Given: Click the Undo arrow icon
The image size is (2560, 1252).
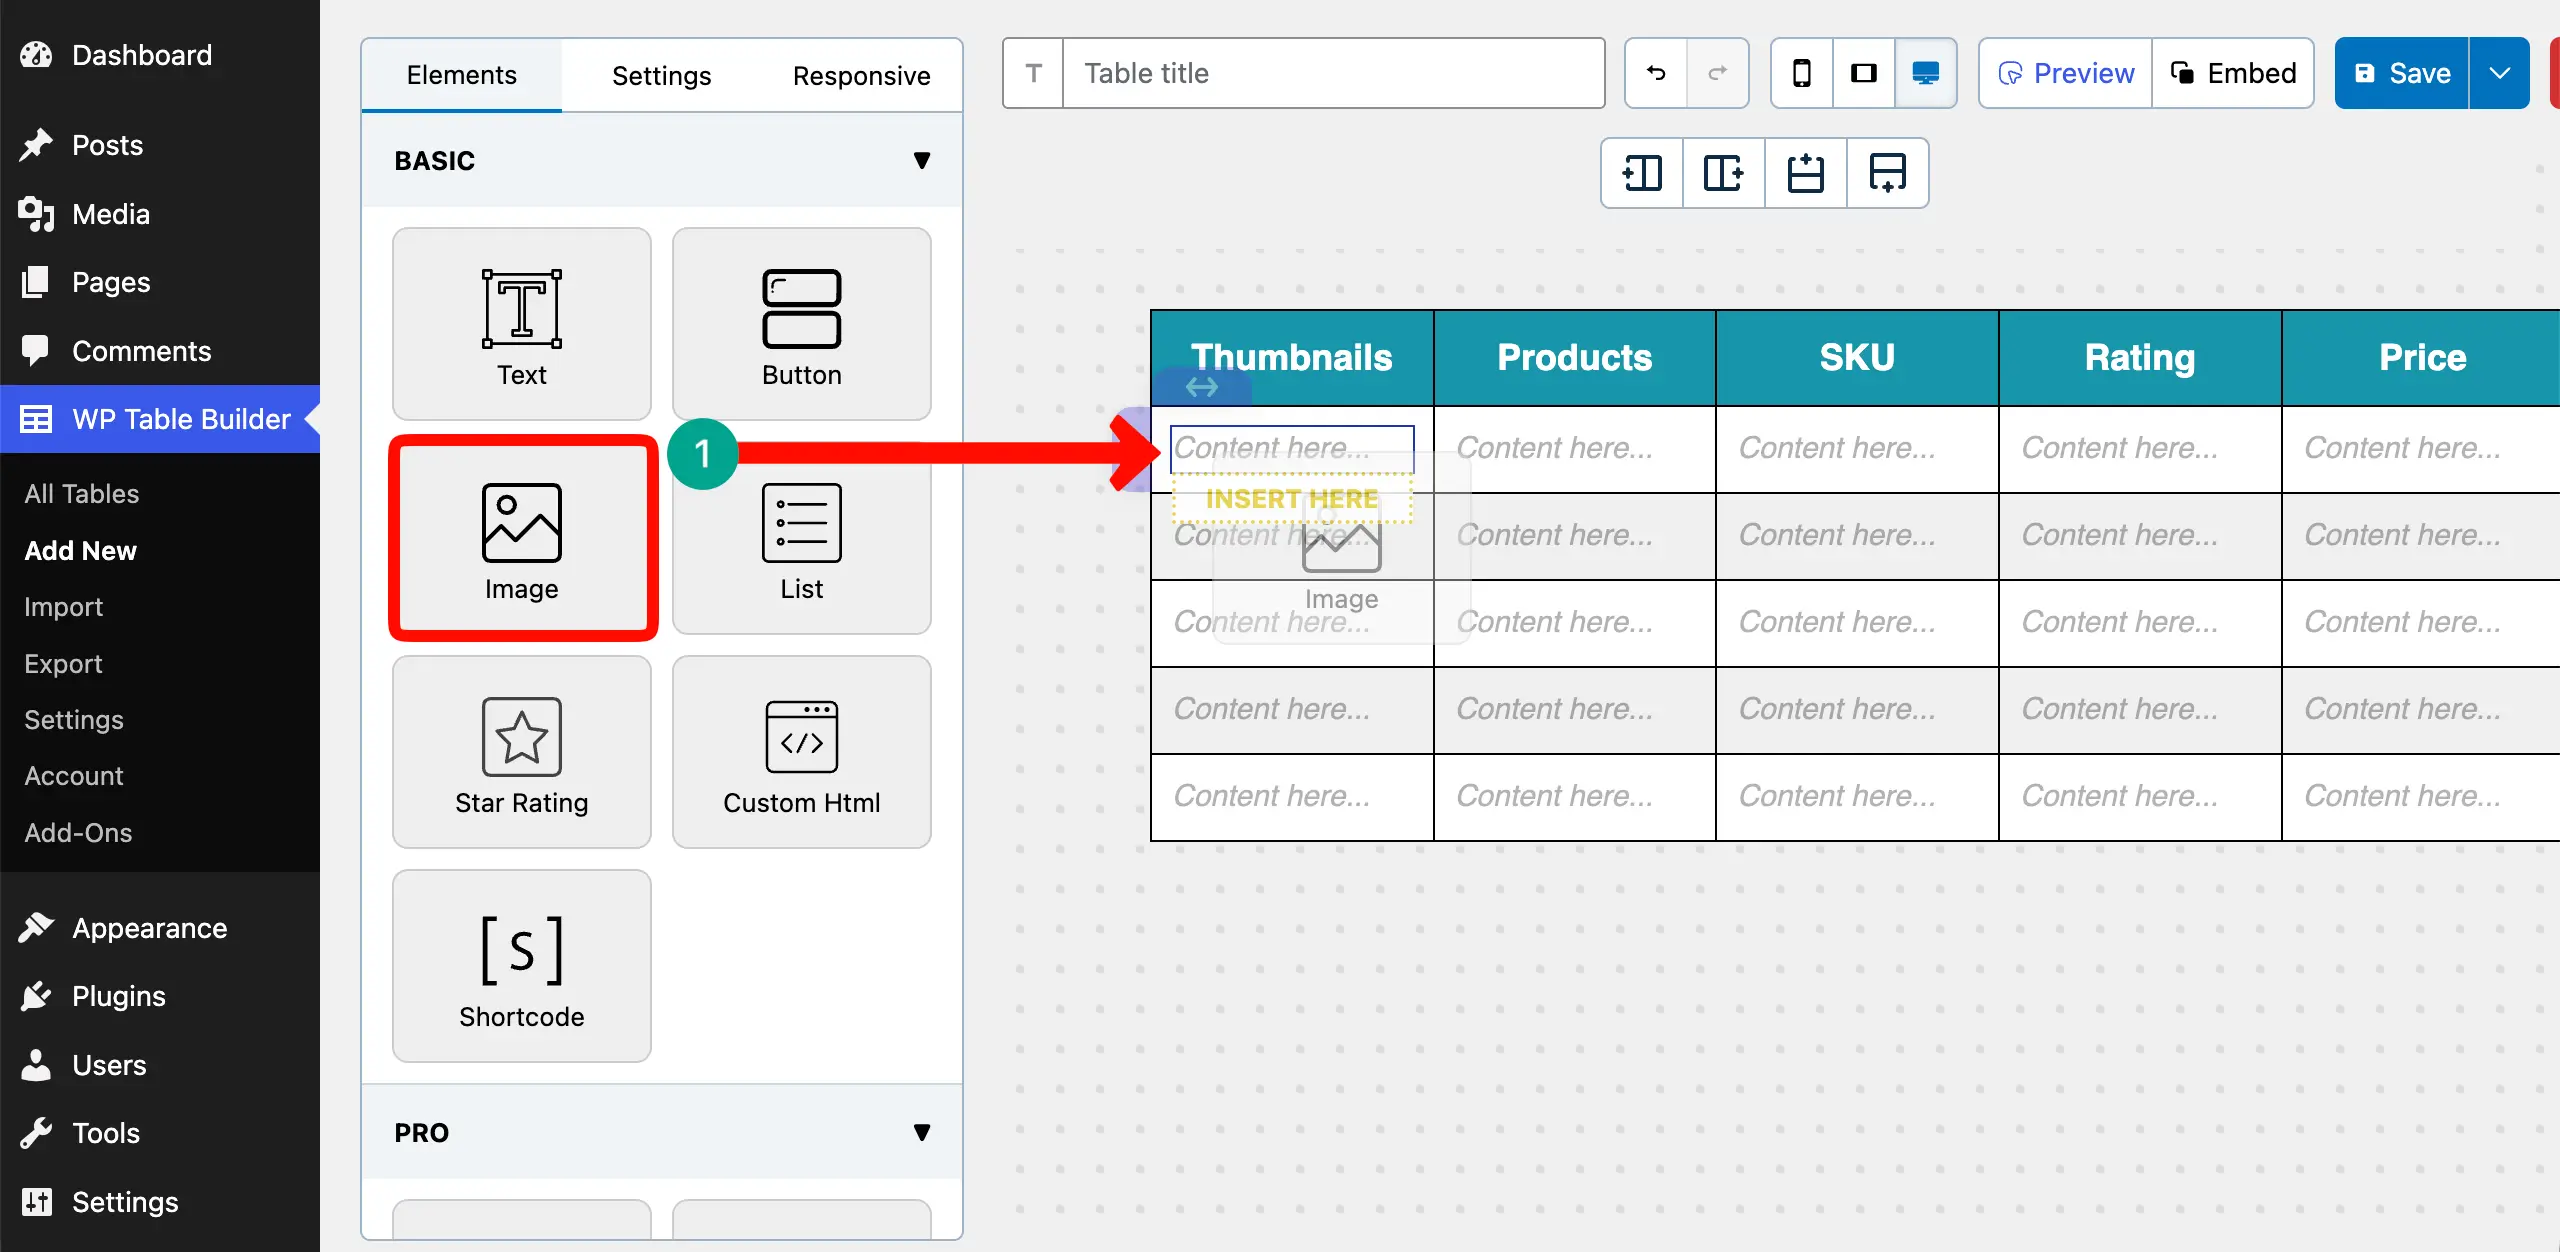Looking at the screenshot, I should (x=1654, y=72).
